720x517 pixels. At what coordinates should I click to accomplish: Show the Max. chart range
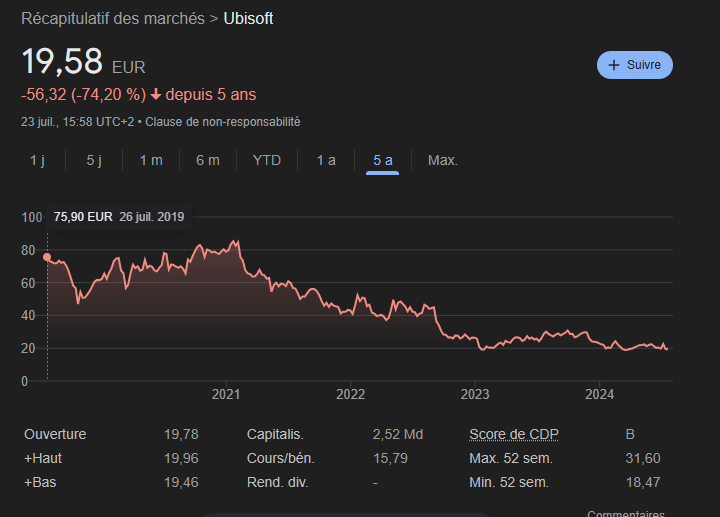[443, 160]
